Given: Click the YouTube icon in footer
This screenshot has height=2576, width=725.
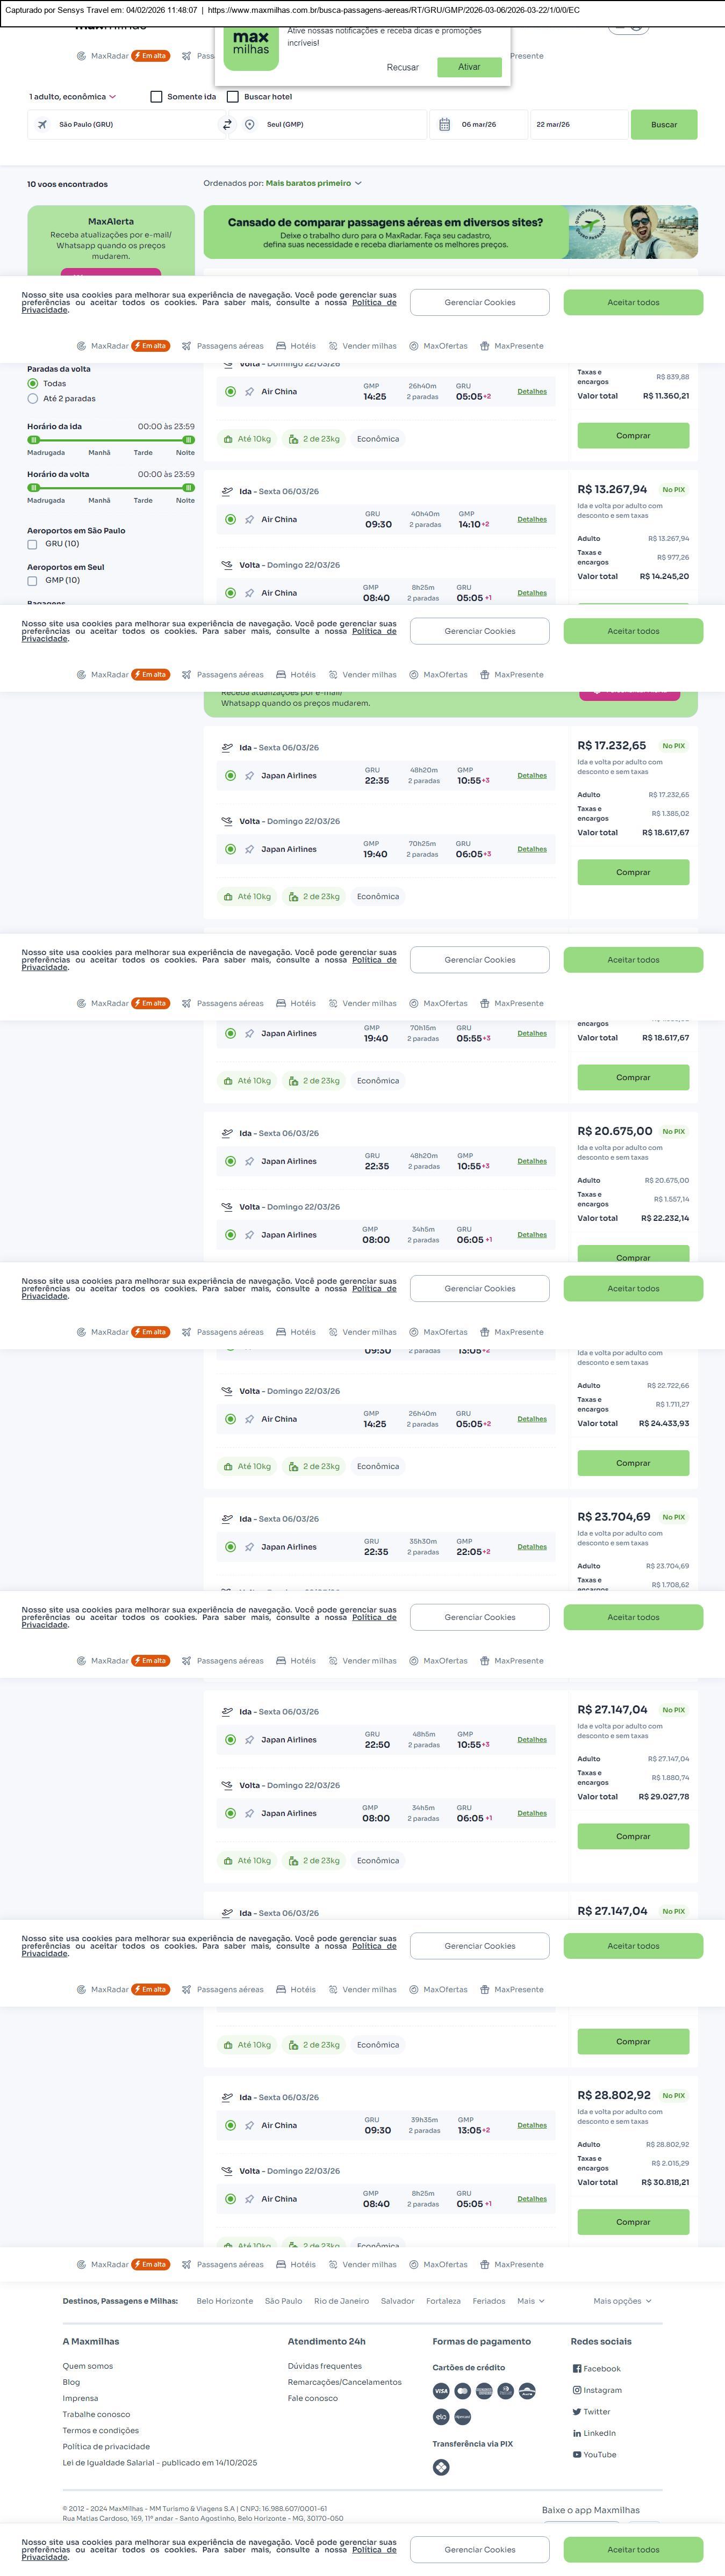Looking at the screenshot, I should 577,2454.
